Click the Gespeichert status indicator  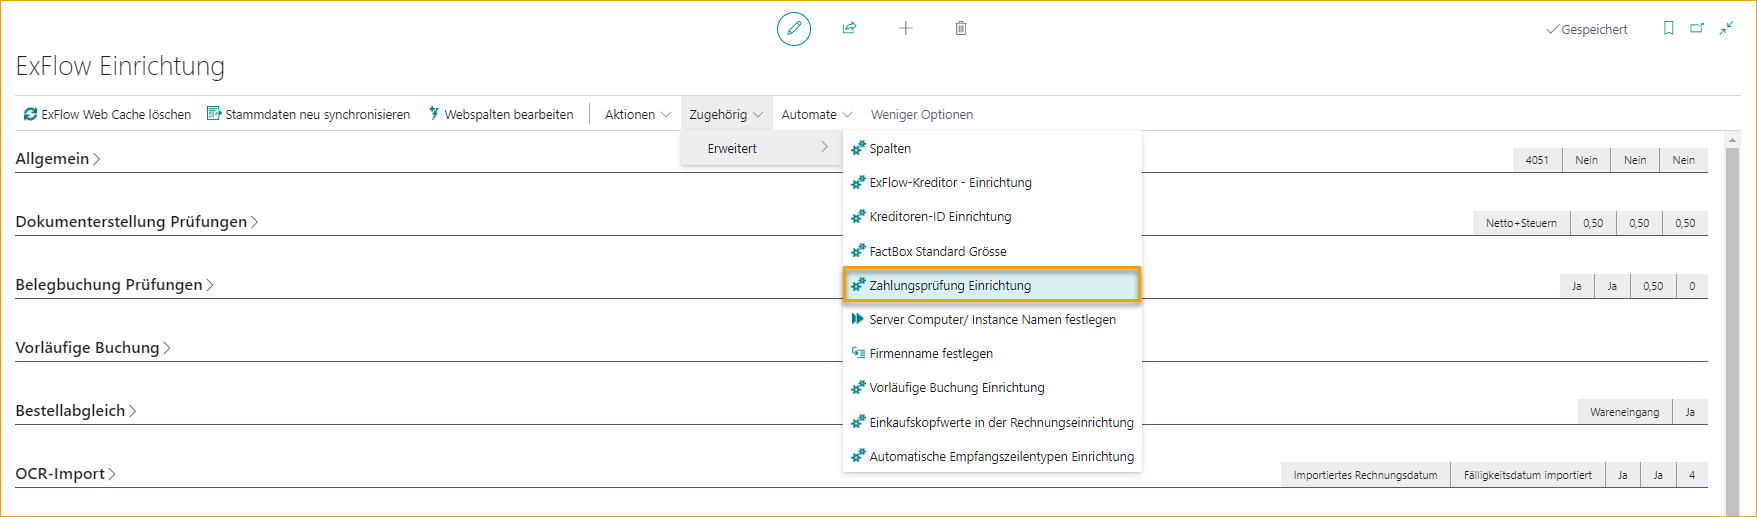coord(1587,29)
